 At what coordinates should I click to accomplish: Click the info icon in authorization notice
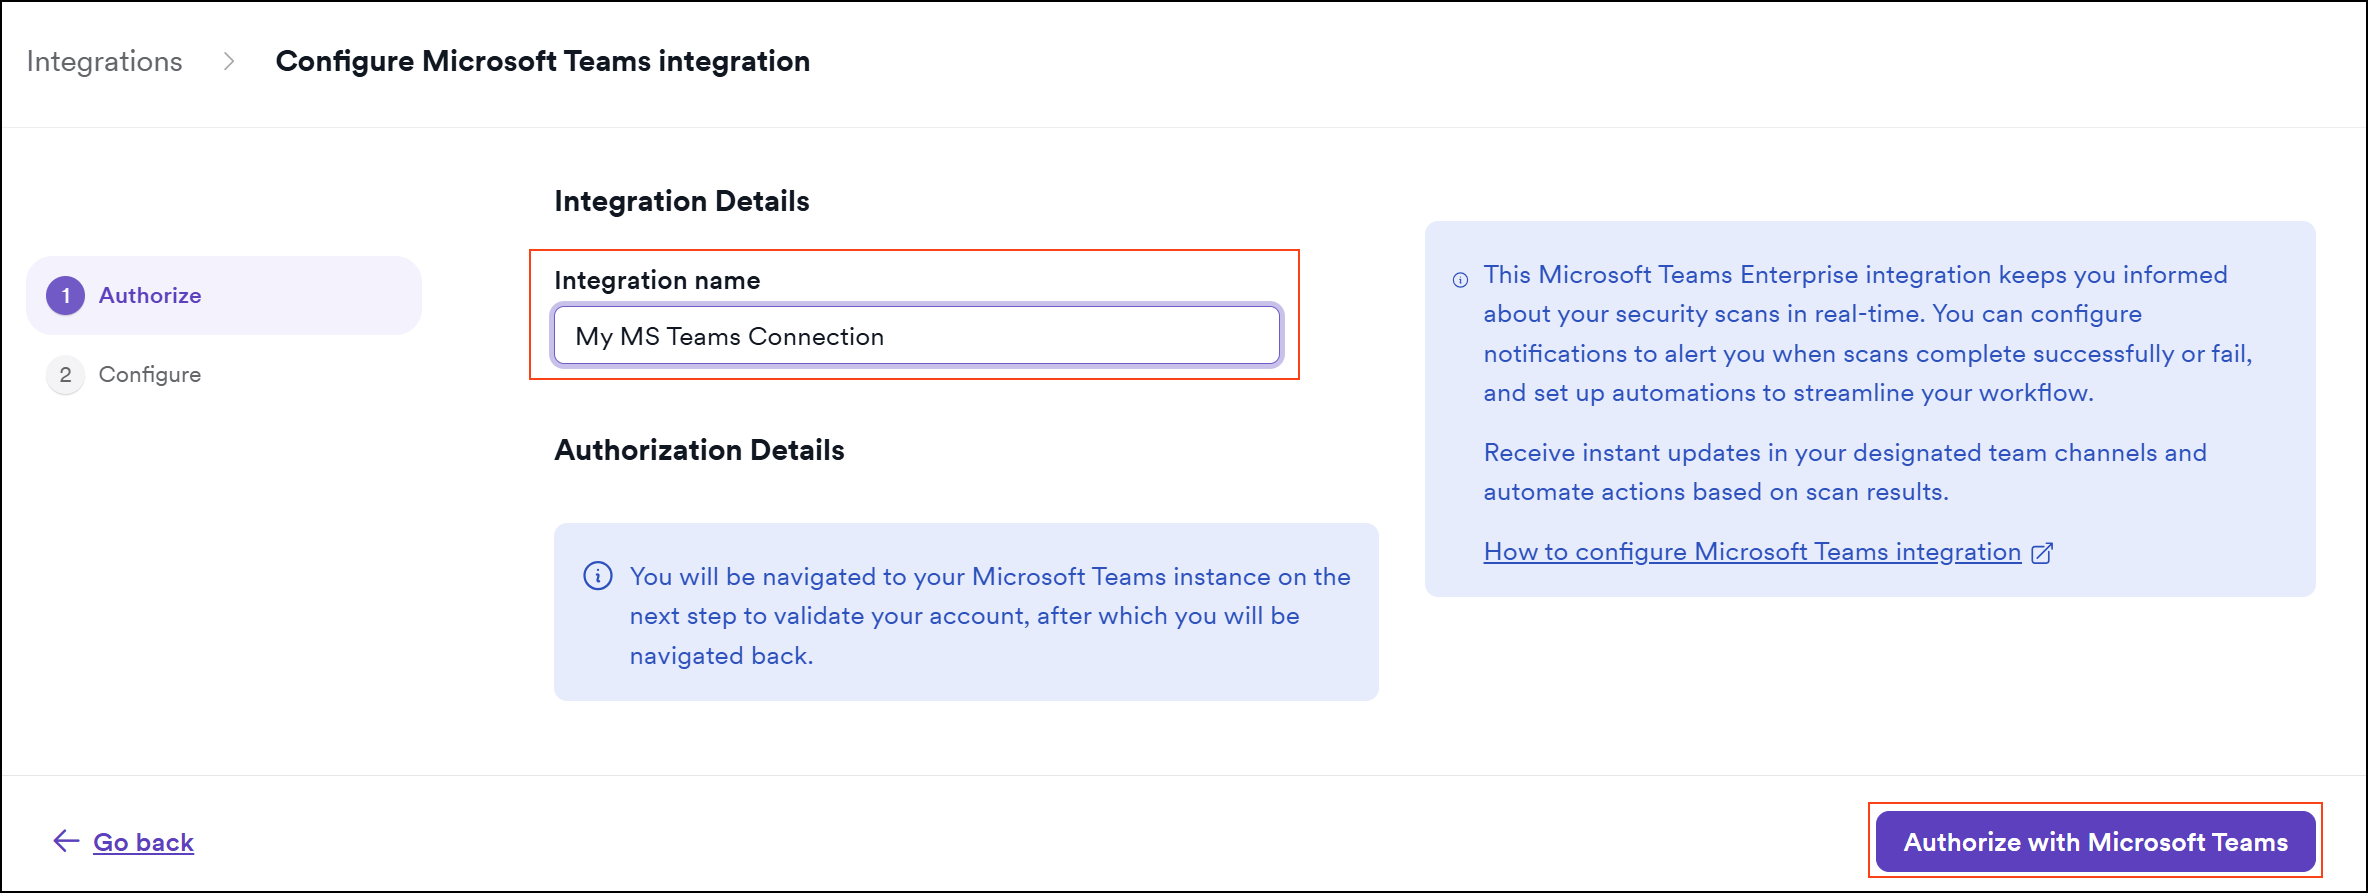(x=598, y=576)
